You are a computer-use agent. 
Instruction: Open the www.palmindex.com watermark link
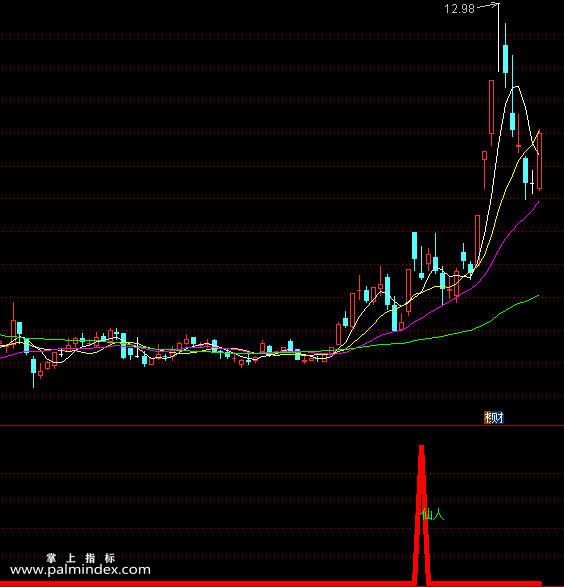(x=80, y=570)
